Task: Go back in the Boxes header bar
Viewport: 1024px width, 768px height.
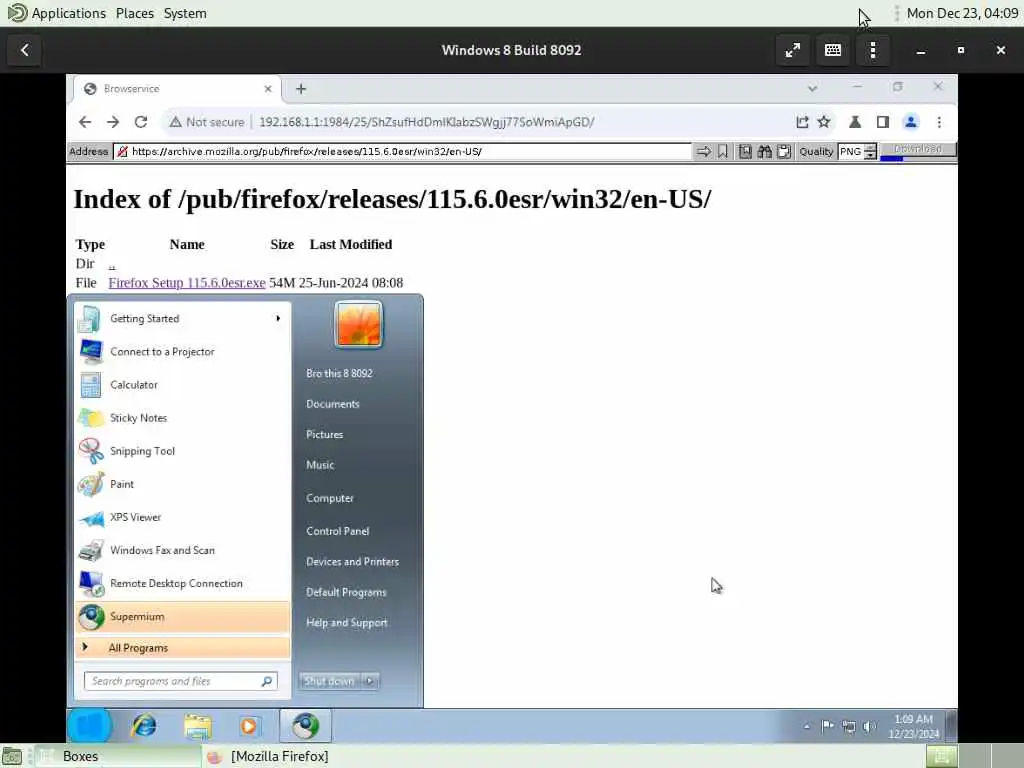Action: [x=25, y=50]
